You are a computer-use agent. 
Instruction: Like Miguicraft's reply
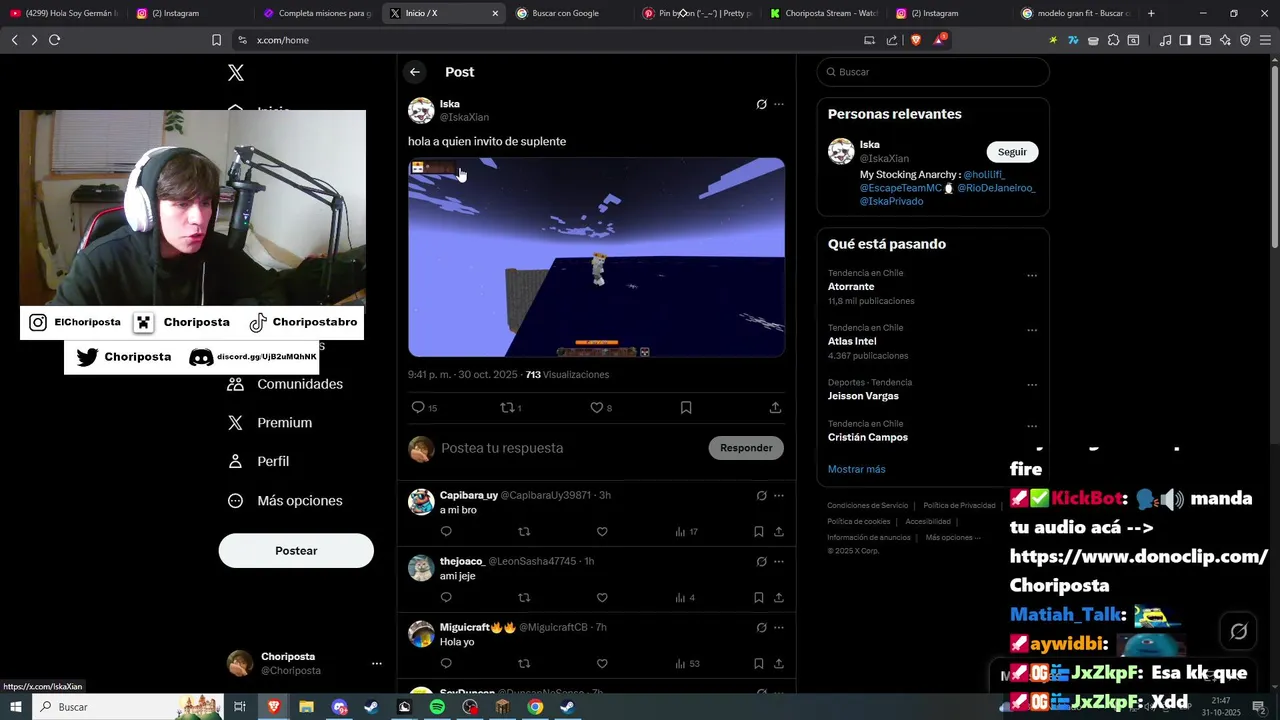click(x=602, y=664)
